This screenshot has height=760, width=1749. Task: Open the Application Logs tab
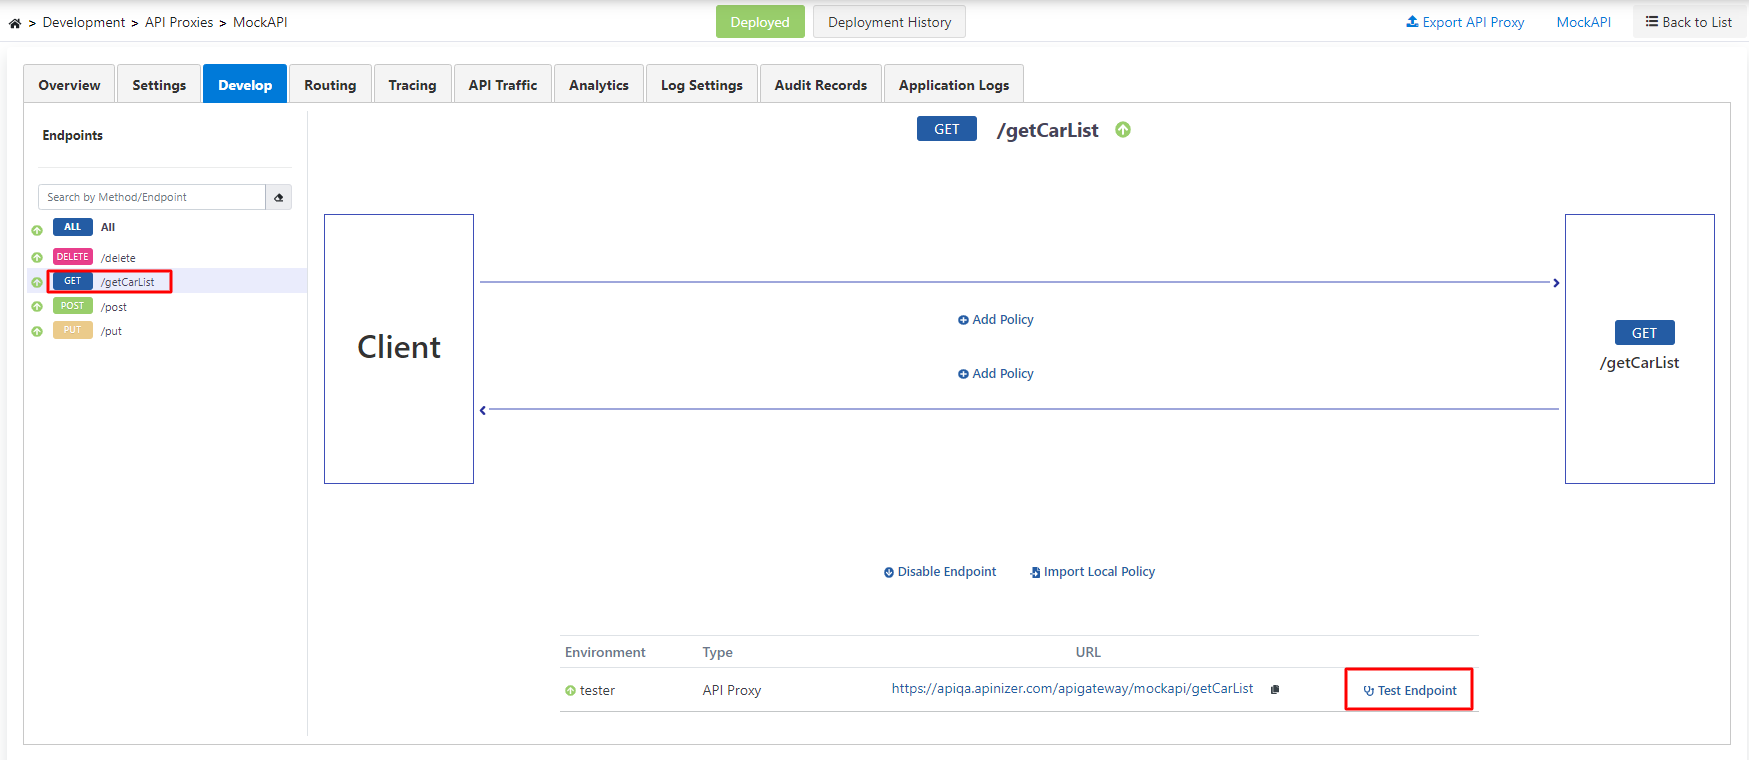(x=954, y=85)
